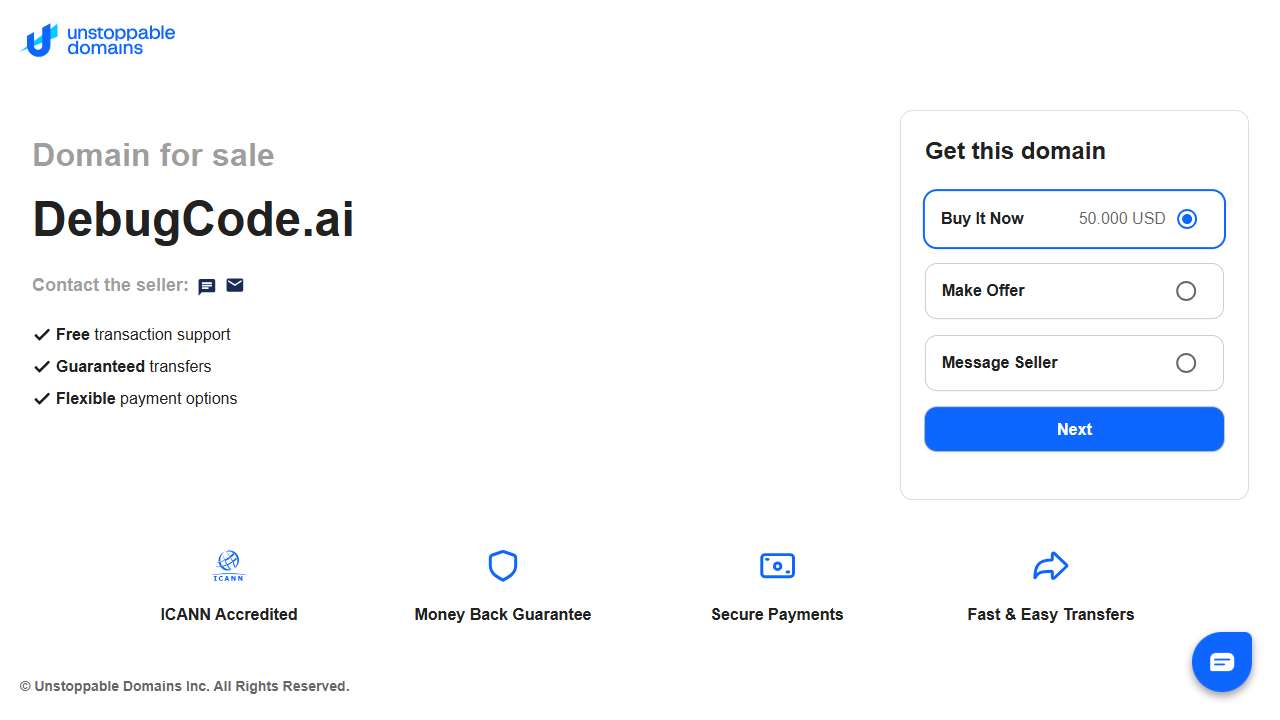Click the Money Back Guarantee shield icon
This screenshot has width=1280, height=720.
click(x=502, y=566)
